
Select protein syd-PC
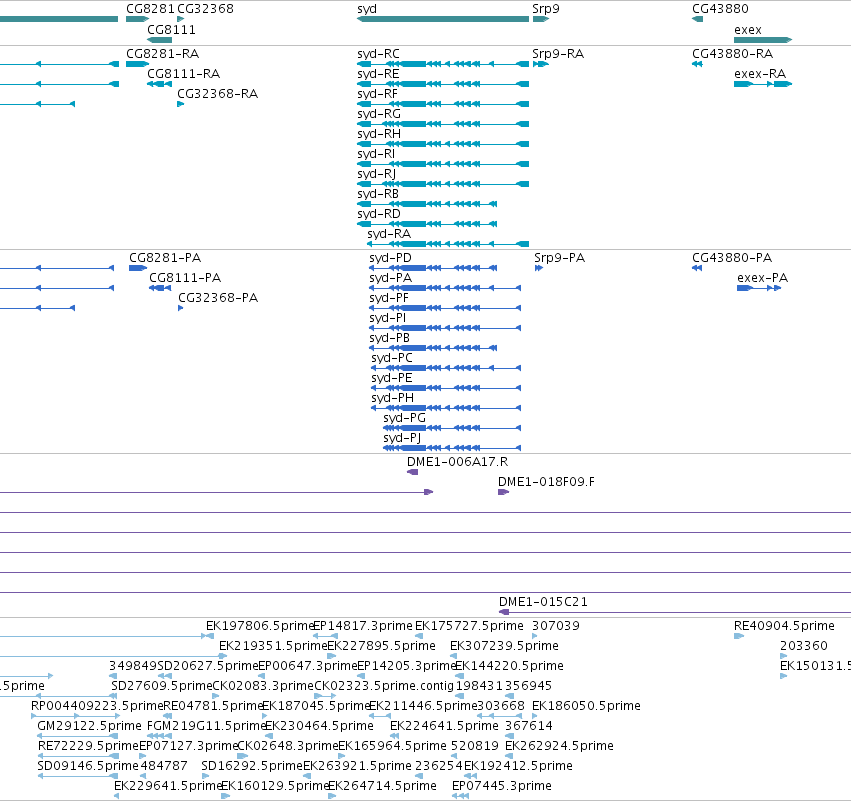click(x=392, y=358)
